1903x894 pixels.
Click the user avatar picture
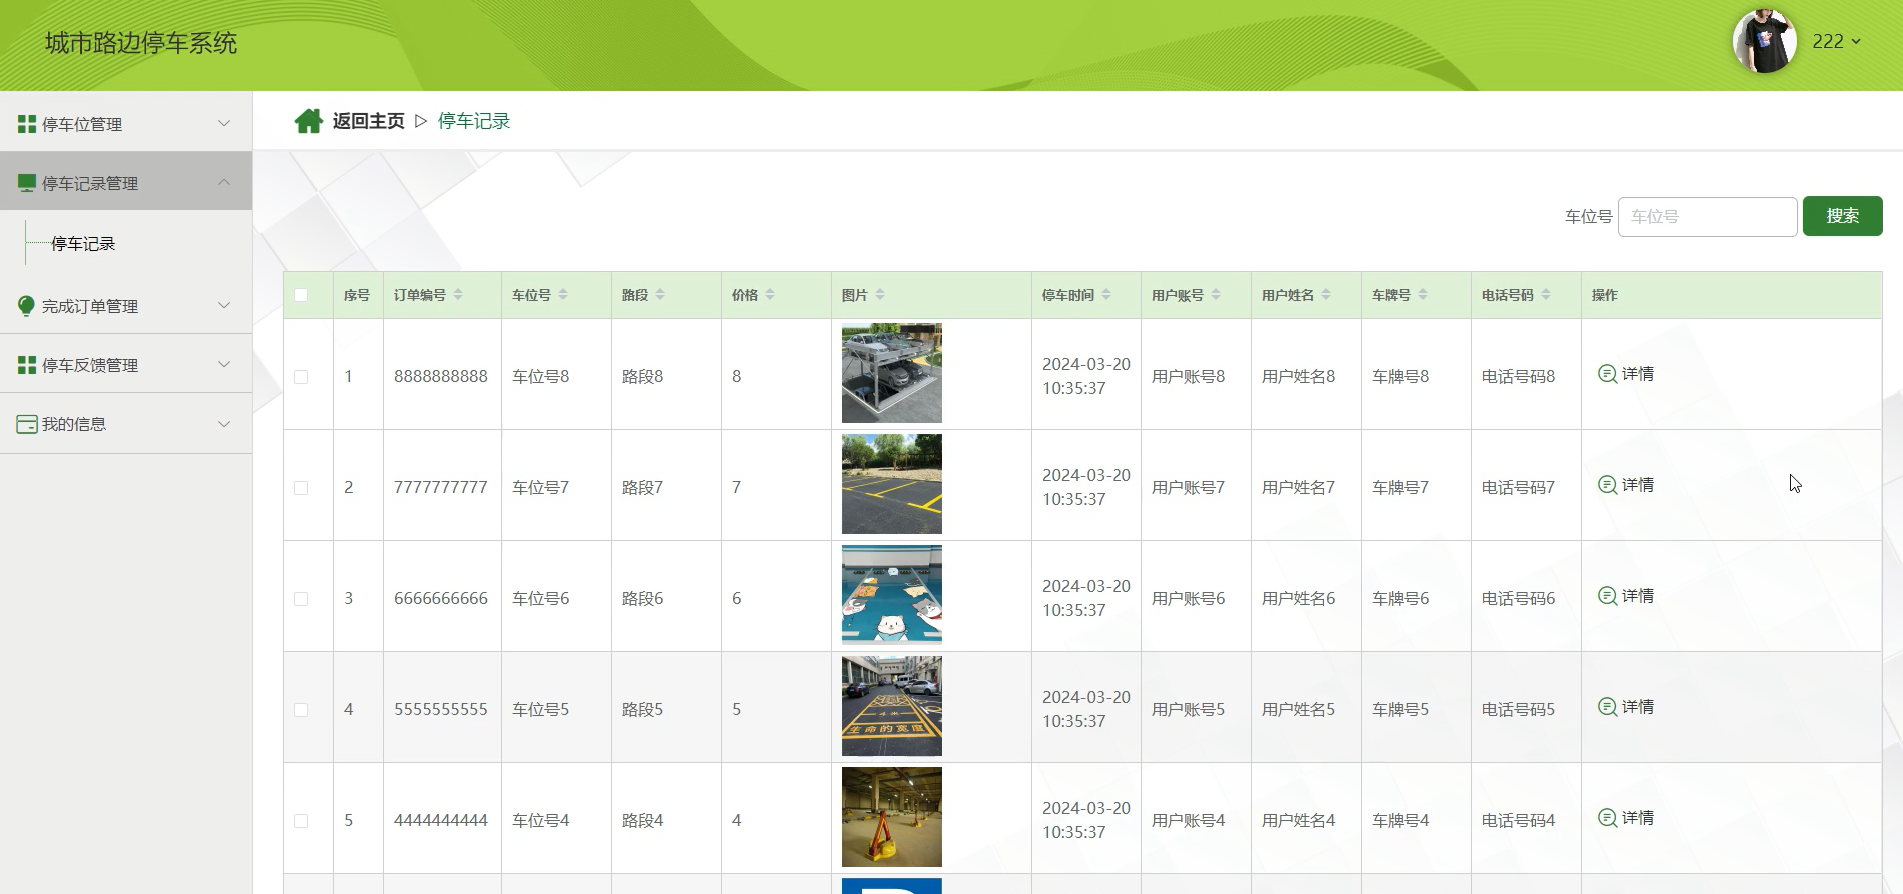pos(1765,41)
